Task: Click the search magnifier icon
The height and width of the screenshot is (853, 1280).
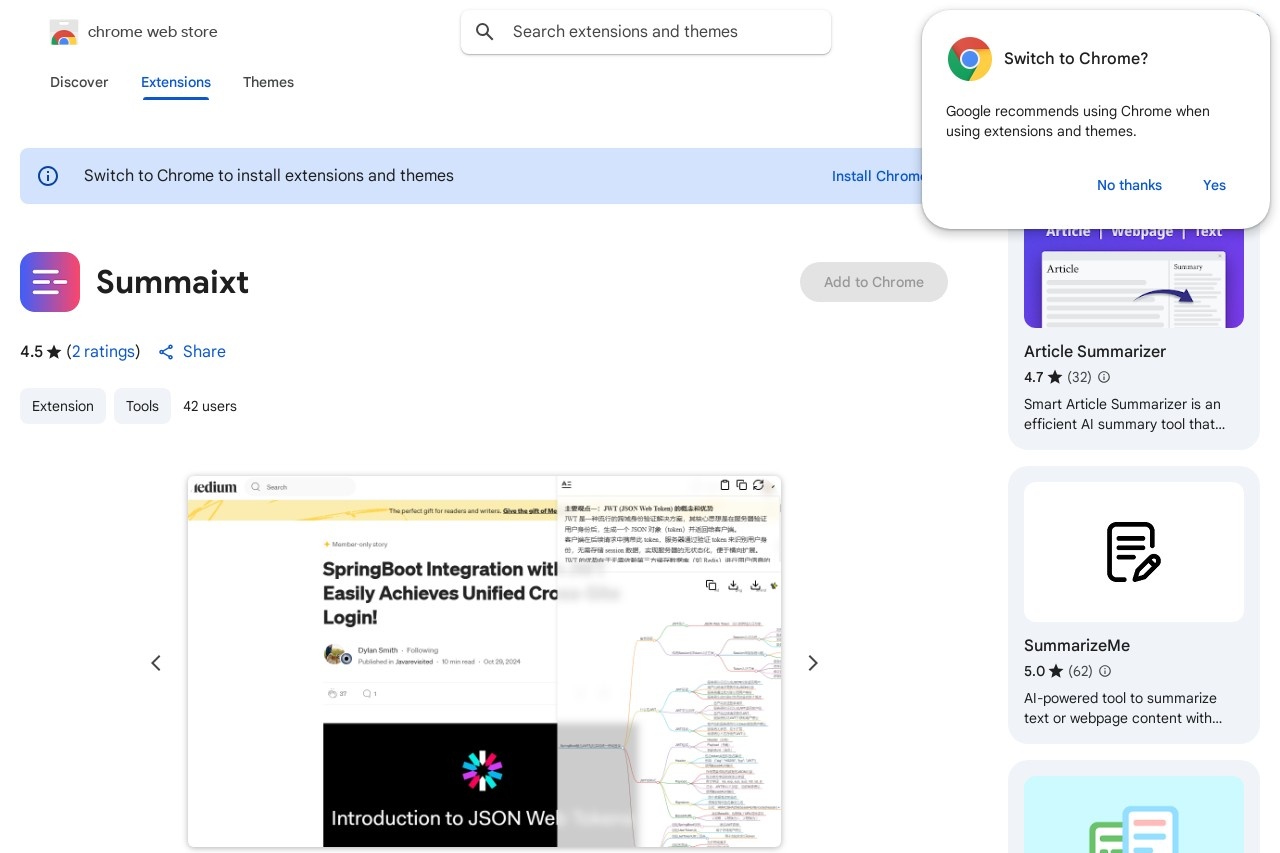Action: (485, 32)
